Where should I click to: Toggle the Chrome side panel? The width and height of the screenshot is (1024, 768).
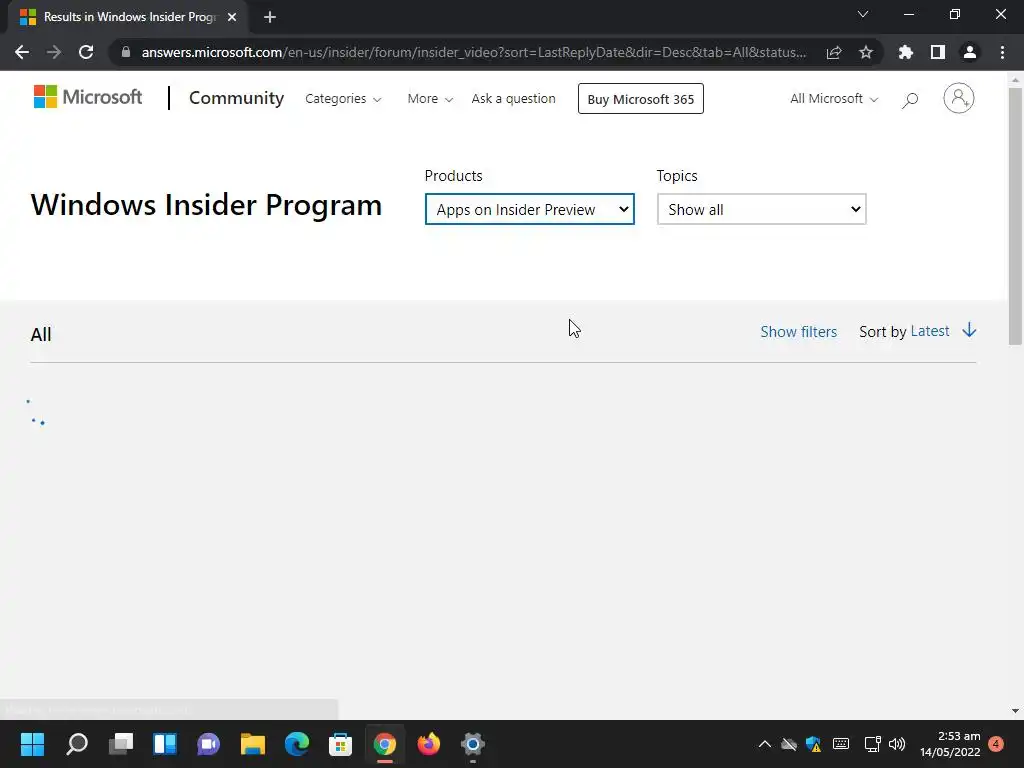coord(938,52)
